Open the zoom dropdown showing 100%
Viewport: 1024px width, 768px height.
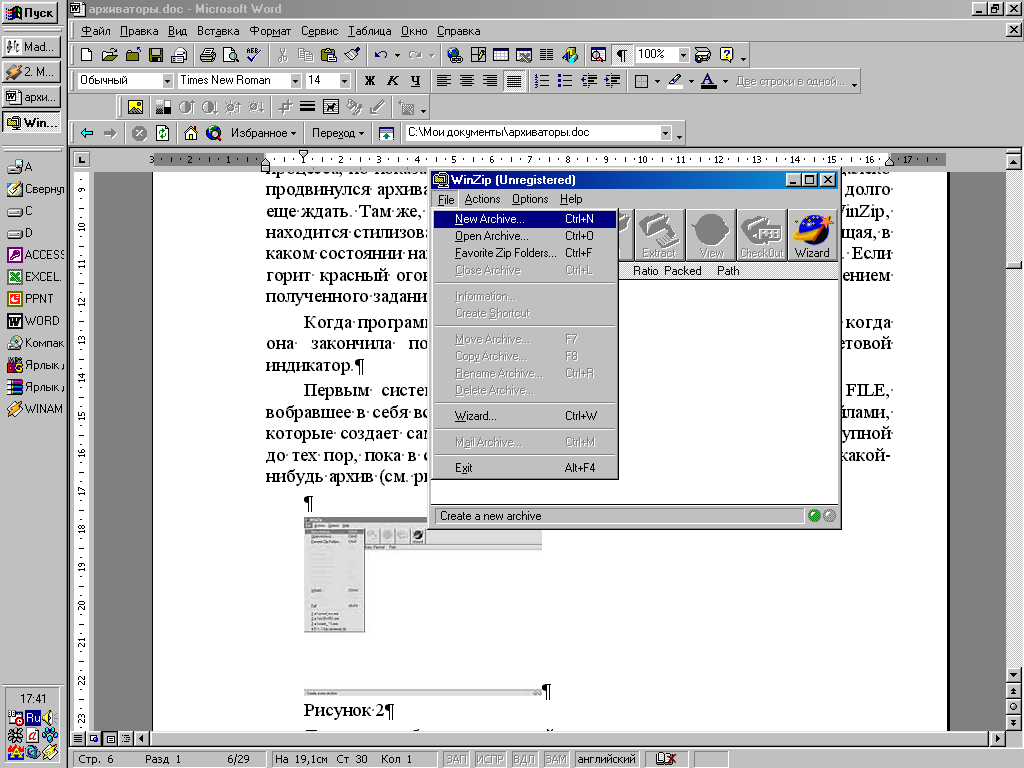pos(683,55)
